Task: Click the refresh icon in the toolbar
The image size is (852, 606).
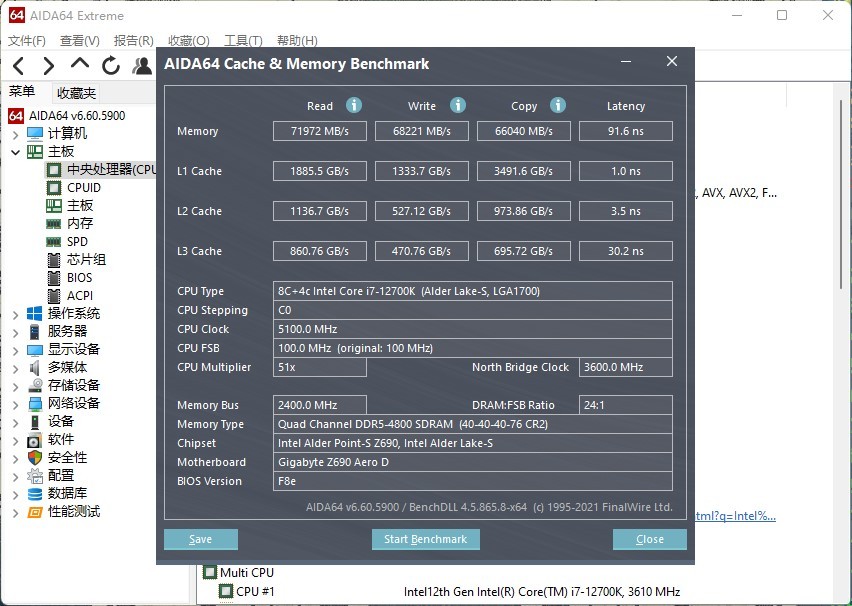Action: coord(110,64)
